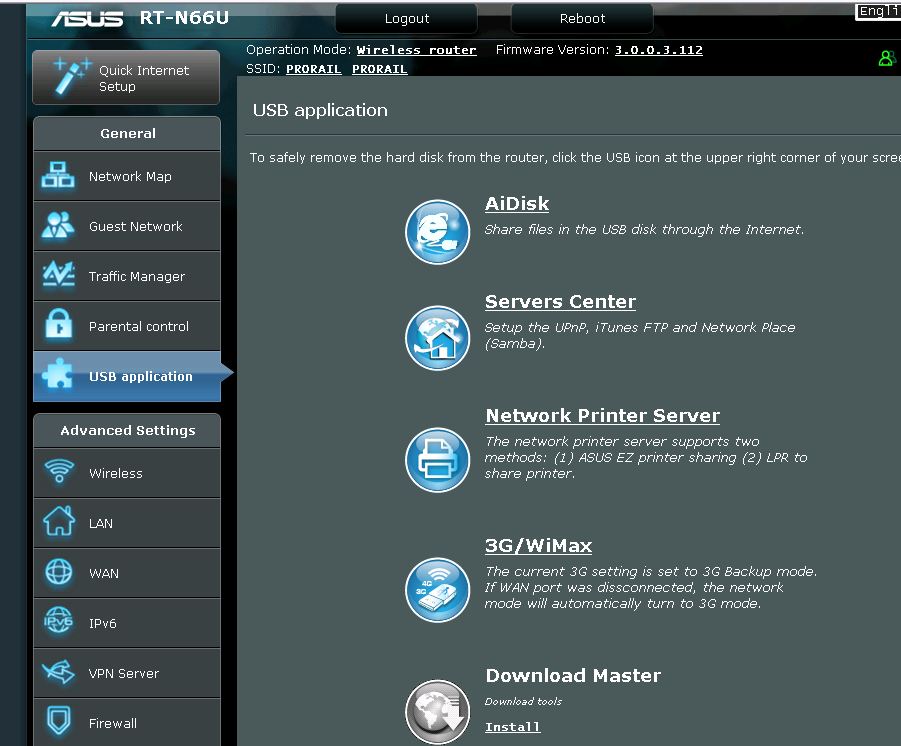Click the green user status icon
901x746 pixels.
[887, 58]
